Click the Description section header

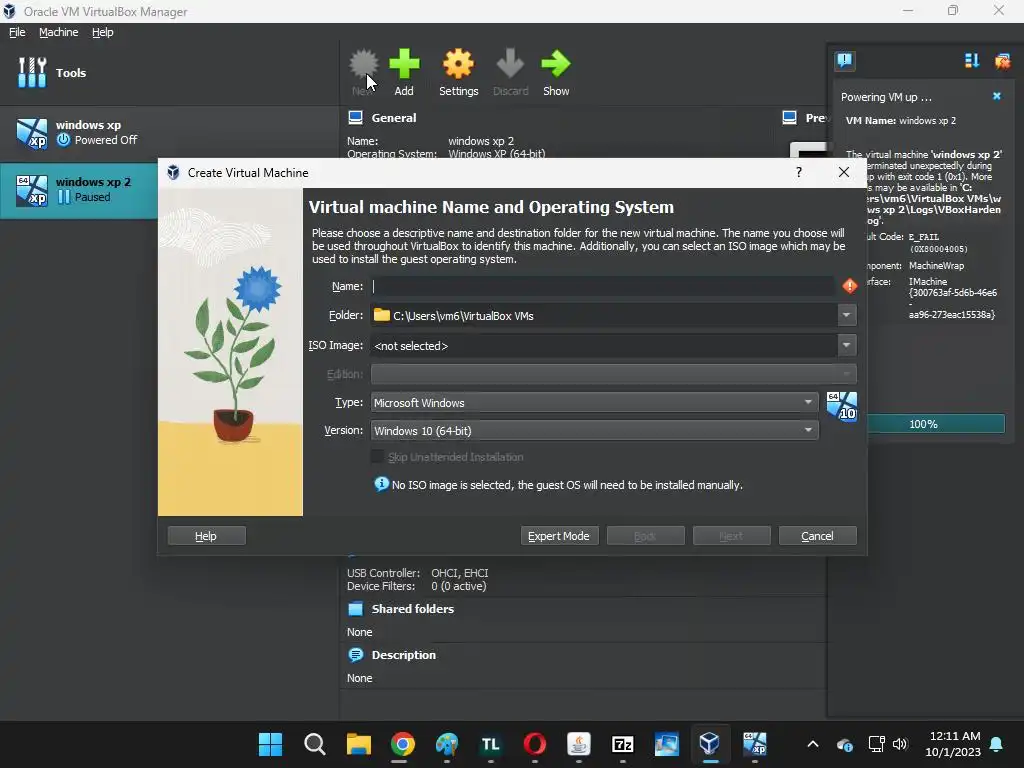point(404,654)
